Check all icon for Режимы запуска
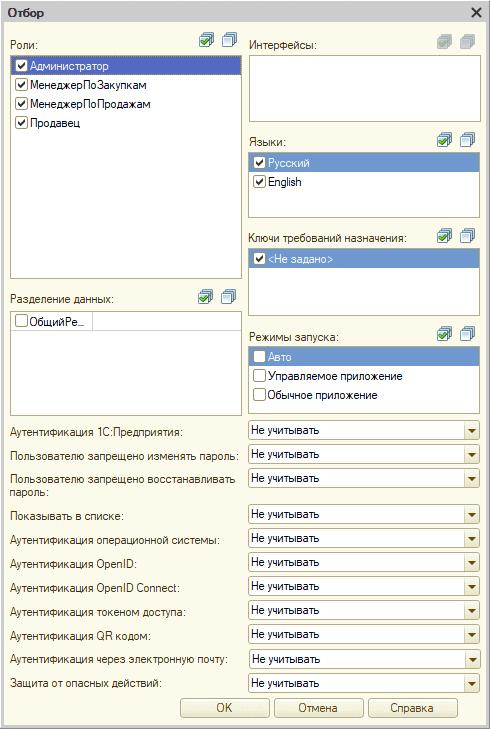 444,333
